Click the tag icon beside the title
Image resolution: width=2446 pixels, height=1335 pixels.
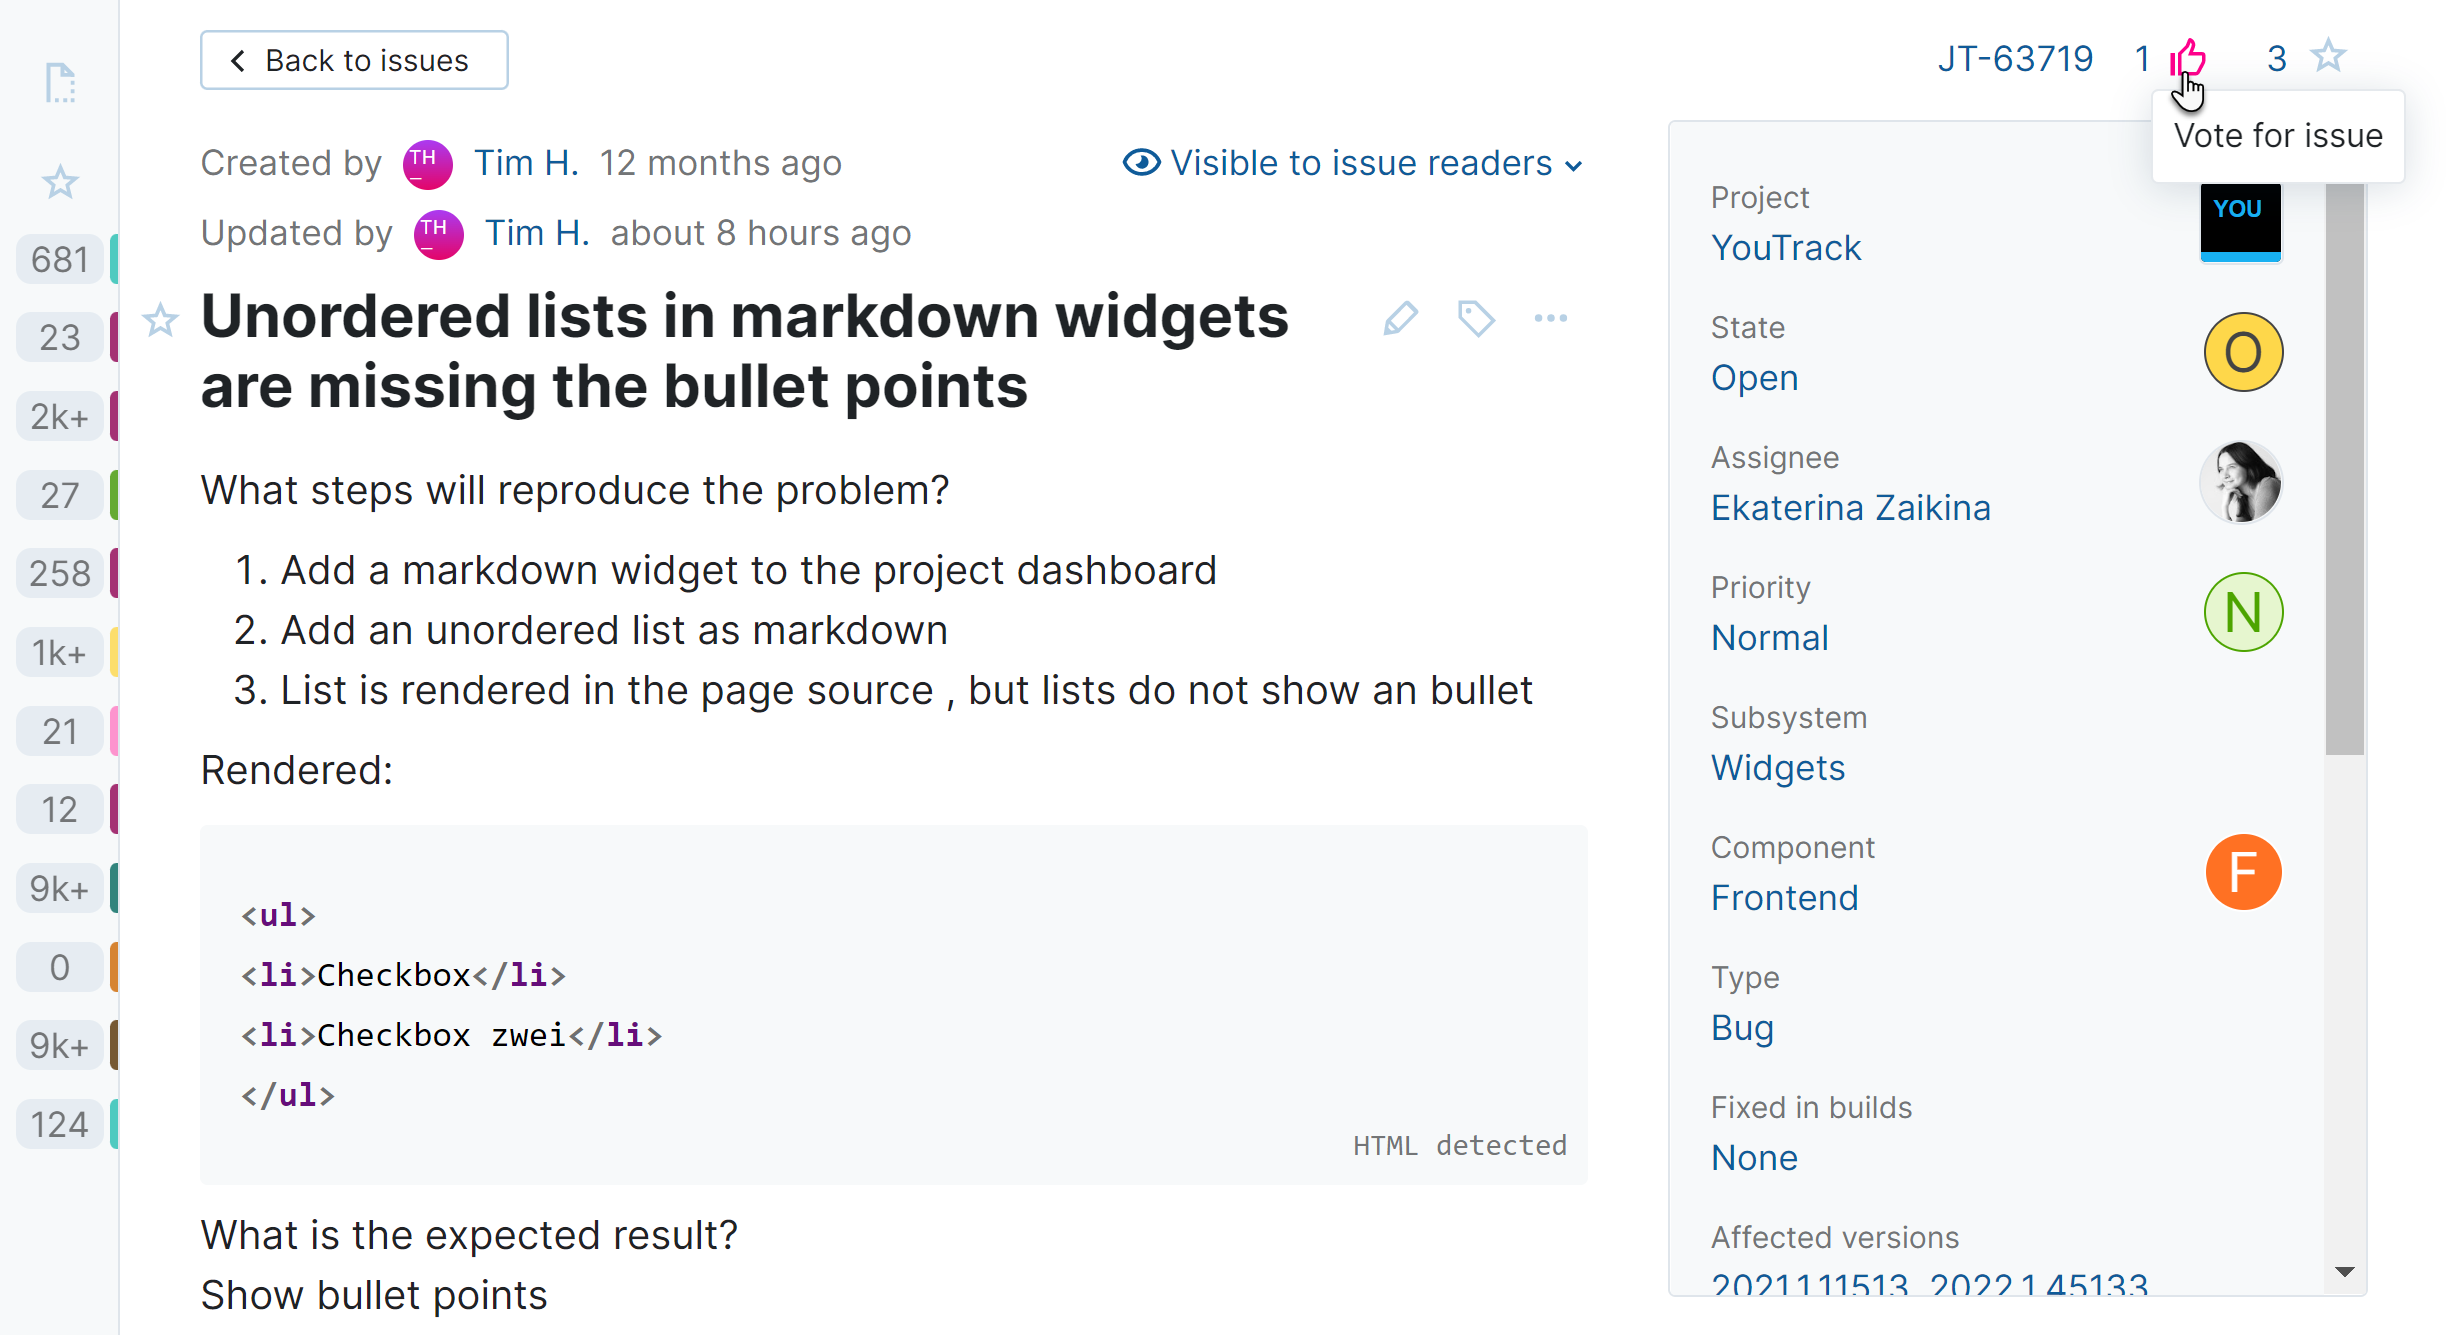click(x=1476, y=318)
